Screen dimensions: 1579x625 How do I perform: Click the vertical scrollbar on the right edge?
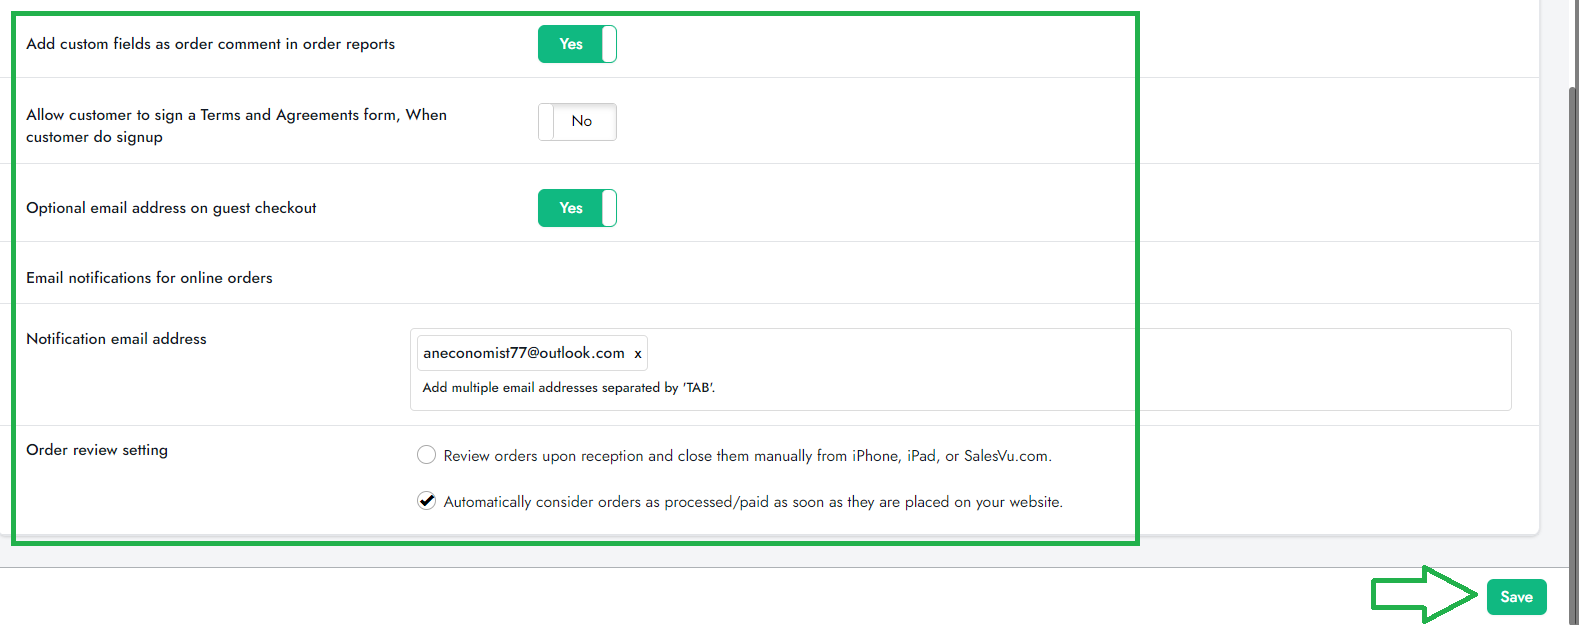coord(1573,300)
